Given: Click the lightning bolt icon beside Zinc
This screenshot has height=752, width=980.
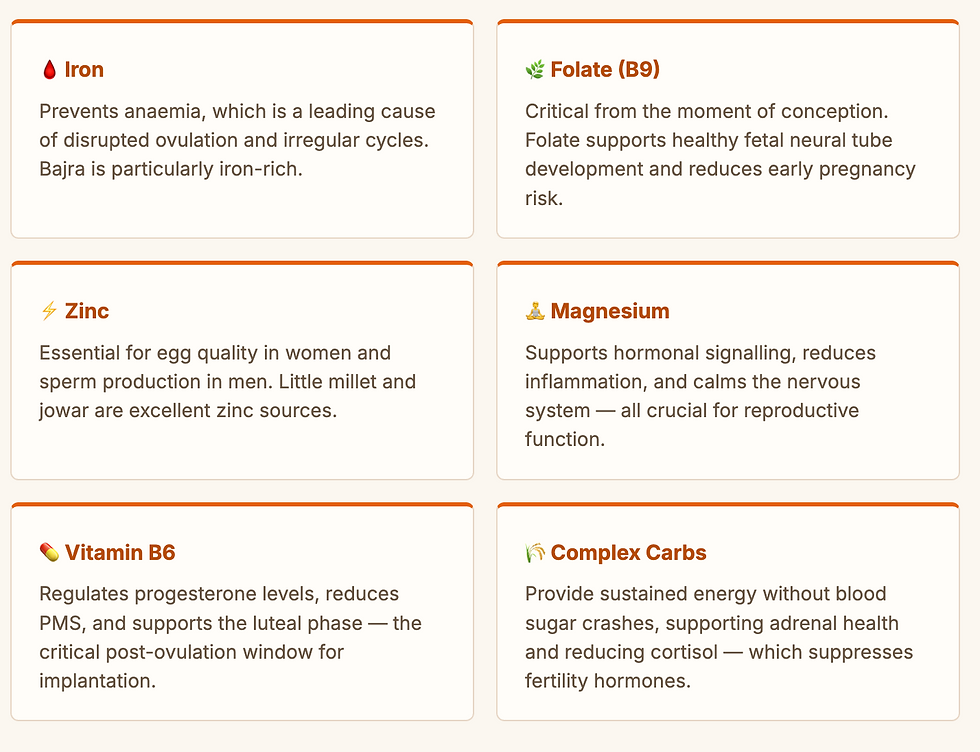Looking at the screenshot, I should coord(49,311).
